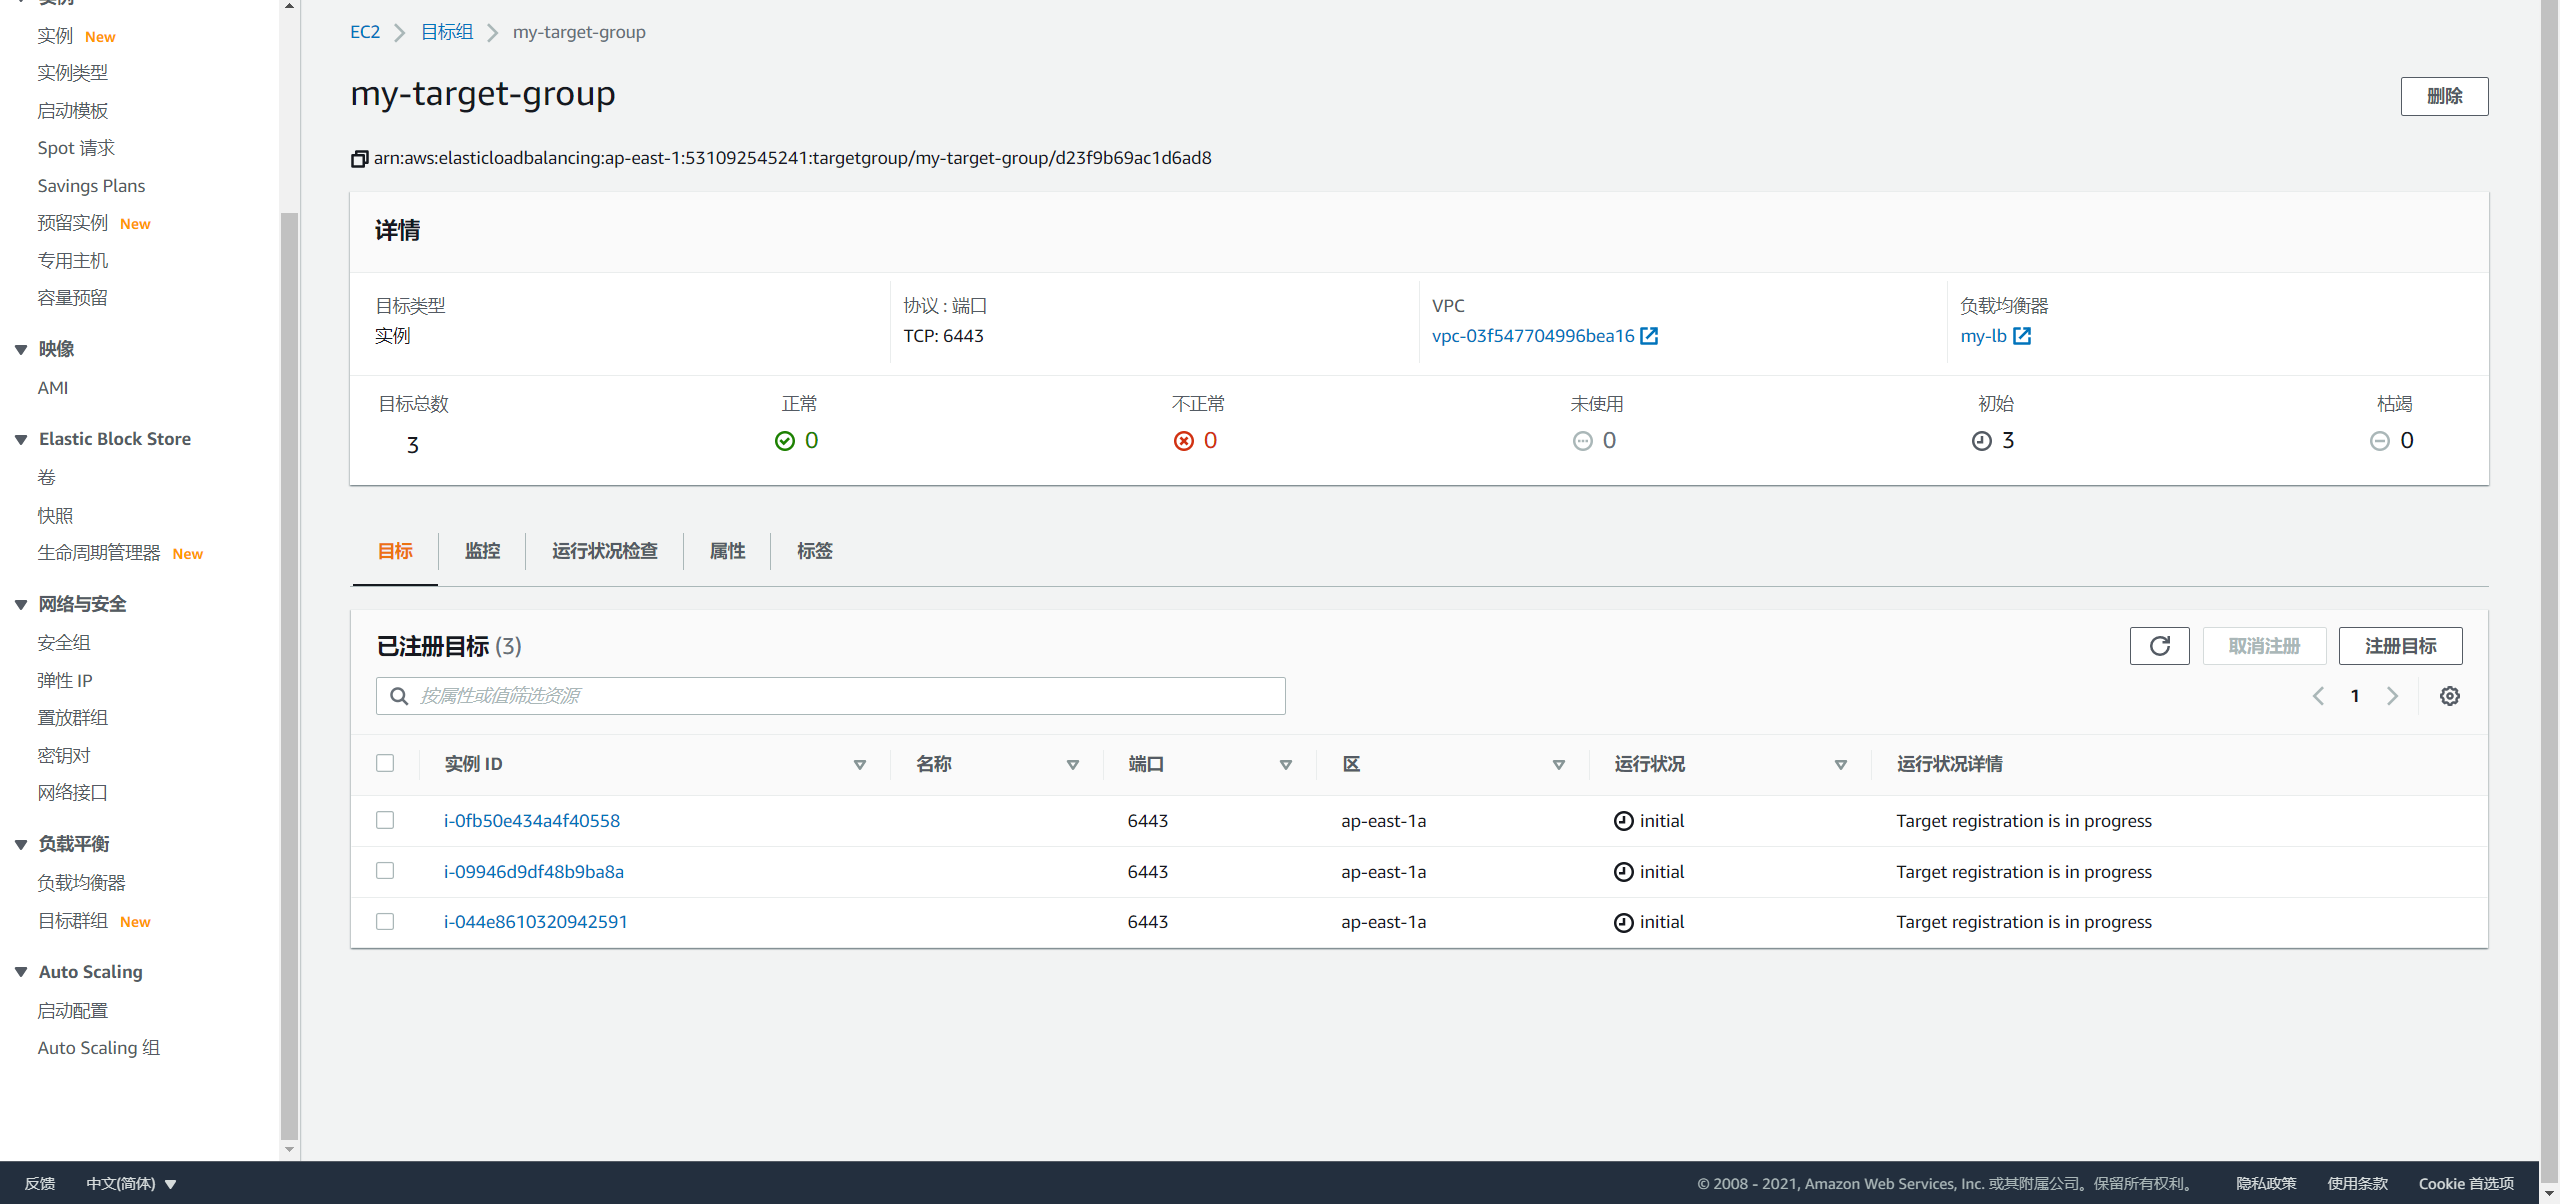2560x1204 pixels.
Task: Click breadcrumb chevron after 目标组
Action: tap(492, 33)
